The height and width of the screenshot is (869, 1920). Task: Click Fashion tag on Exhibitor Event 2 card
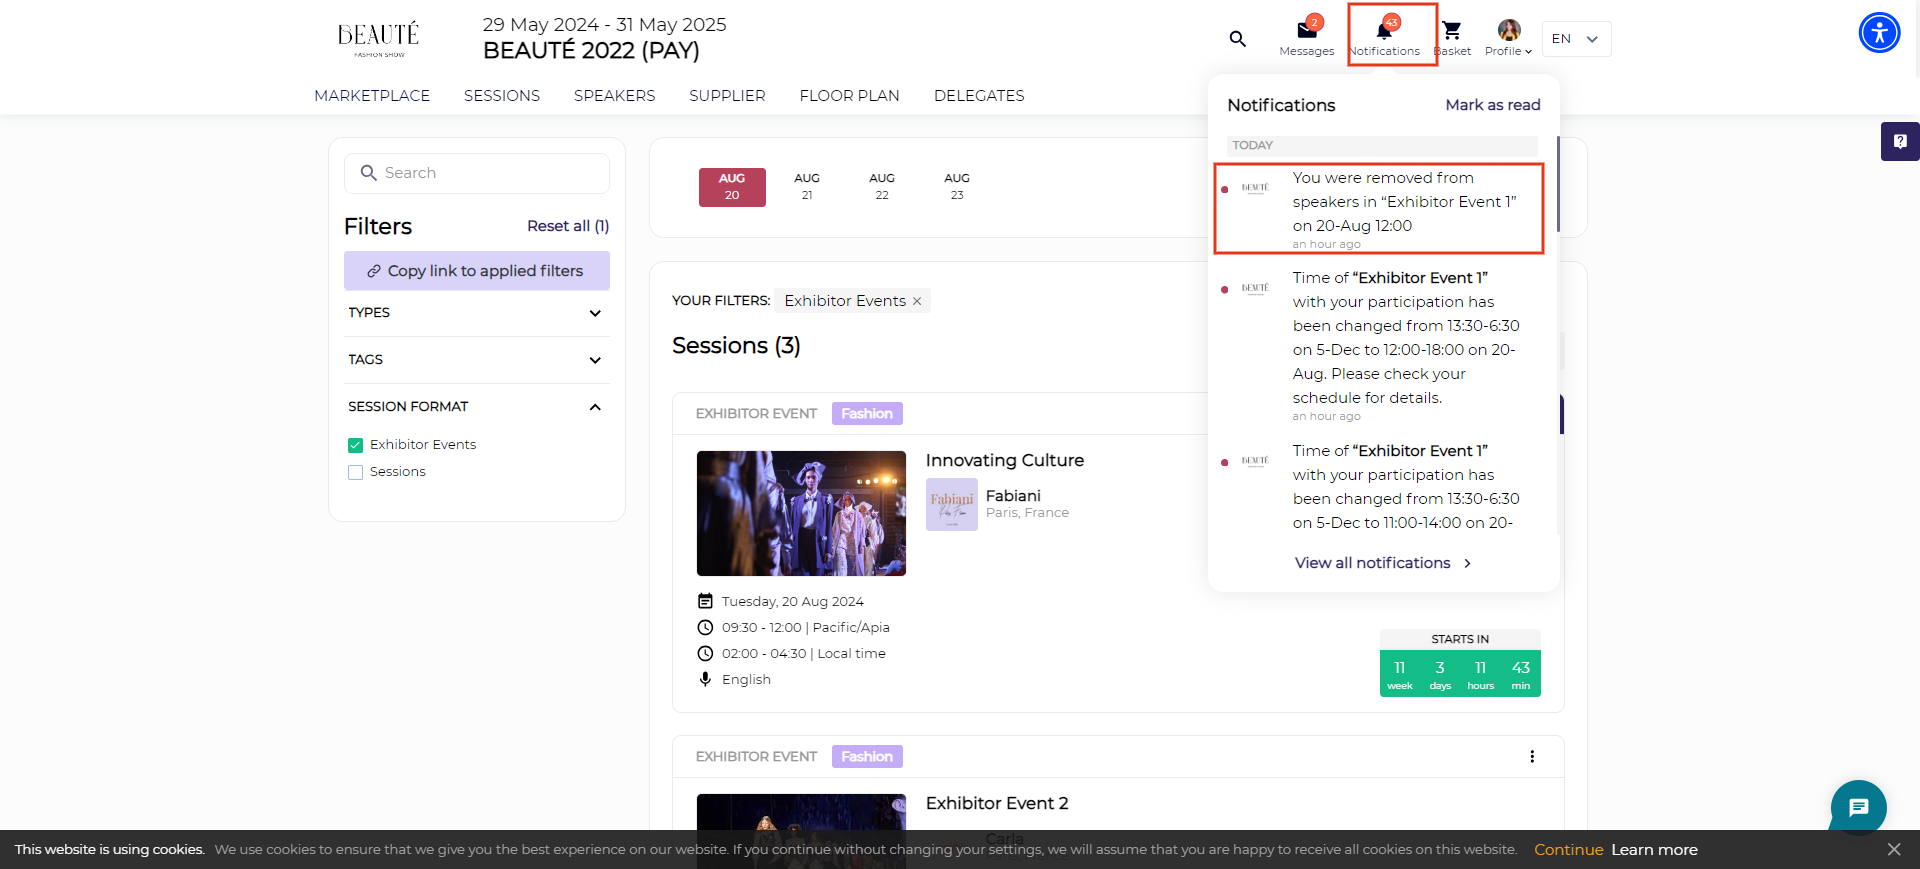867,757
